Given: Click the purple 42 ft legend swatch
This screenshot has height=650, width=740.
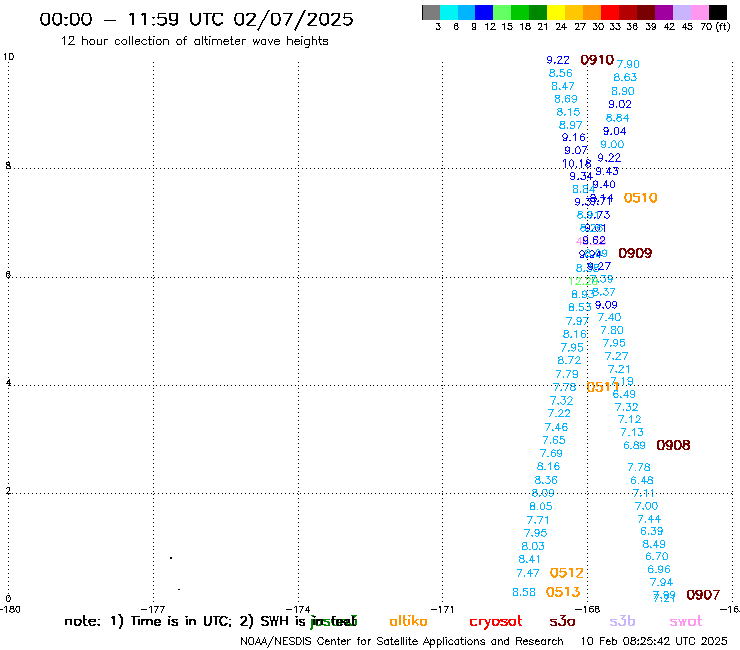Looking at the screenshot, I should point(664,12).
